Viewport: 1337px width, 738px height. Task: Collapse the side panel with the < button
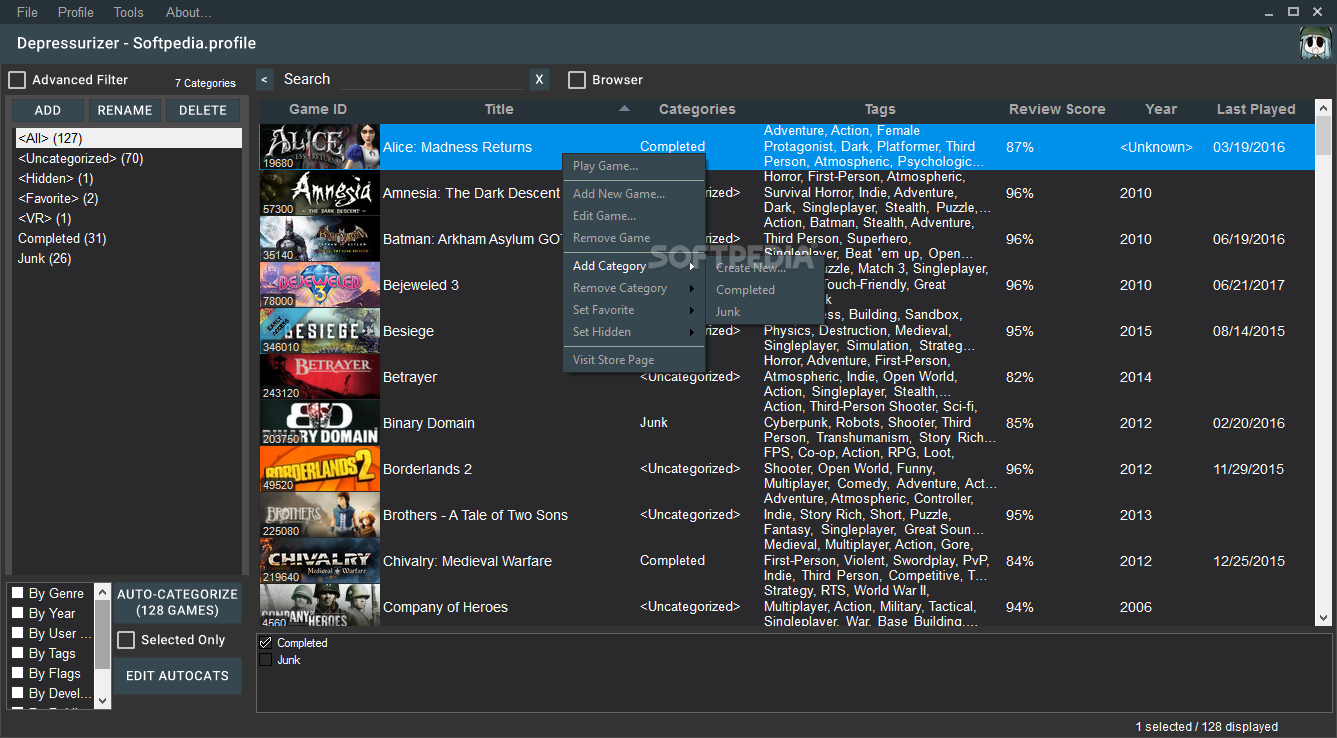264,80
